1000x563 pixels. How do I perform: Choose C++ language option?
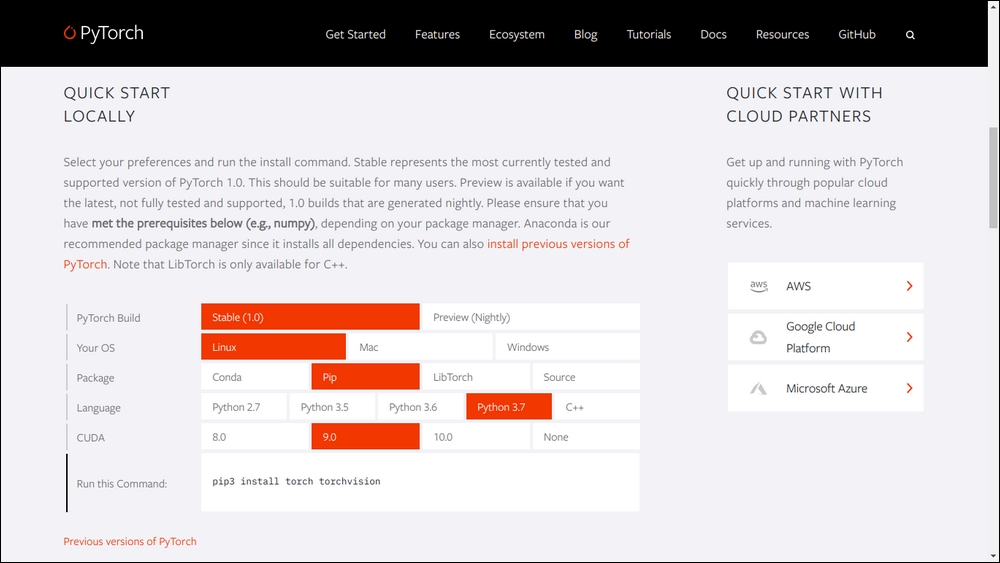click(597, 407)
